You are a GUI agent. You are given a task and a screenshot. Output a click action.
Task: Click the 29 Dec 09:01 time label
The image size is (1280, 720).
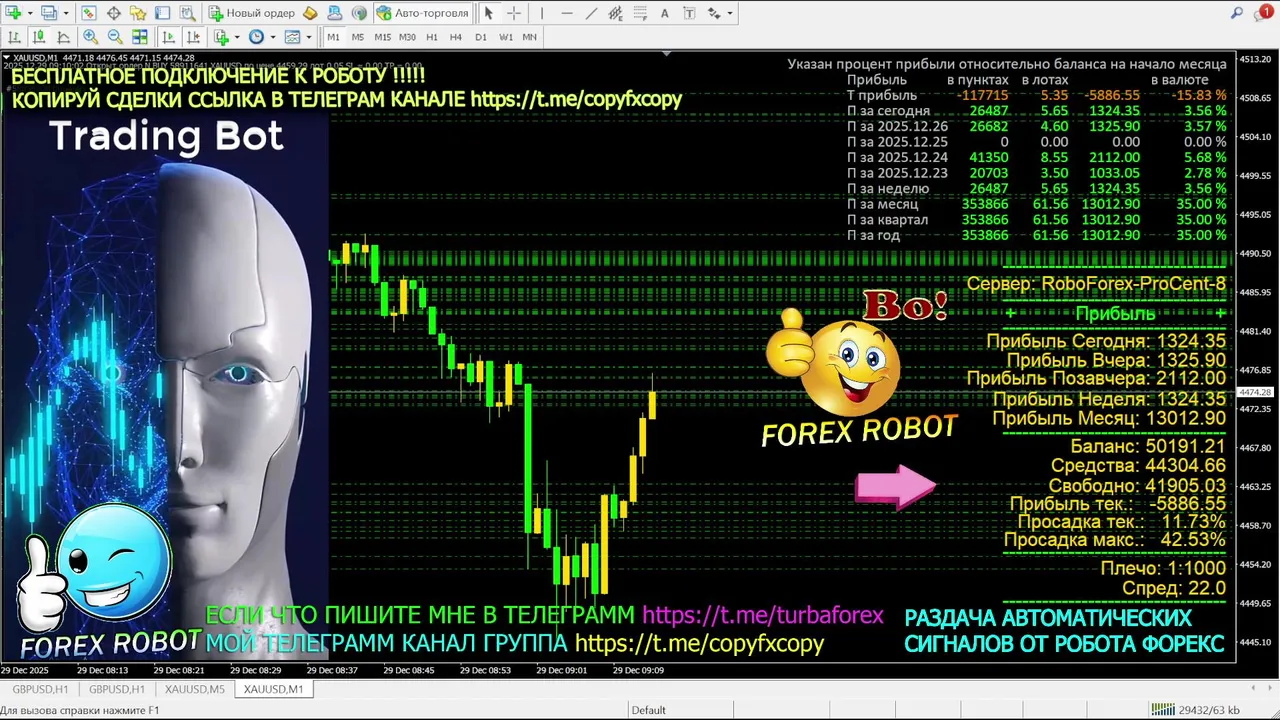click(x=562, y=670)
